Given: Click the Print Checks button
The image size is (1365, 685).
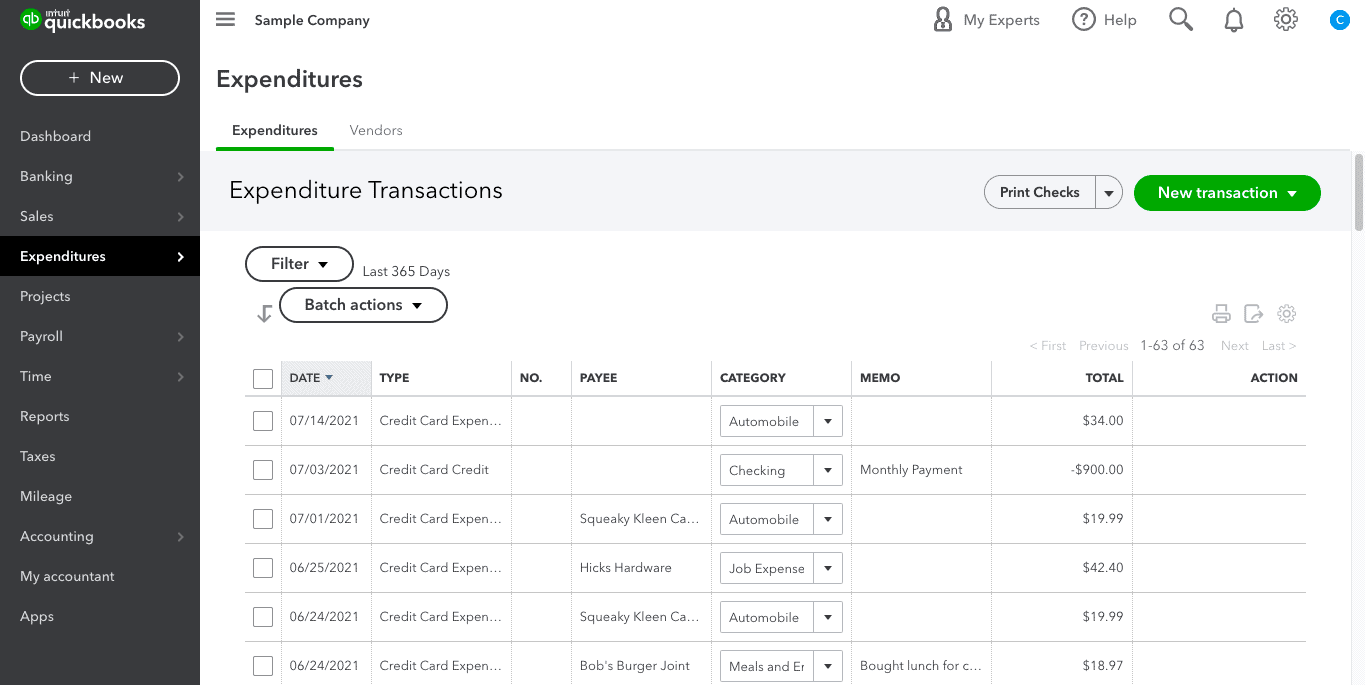Looking at the screenshot, I should (x=1040, y=192).
